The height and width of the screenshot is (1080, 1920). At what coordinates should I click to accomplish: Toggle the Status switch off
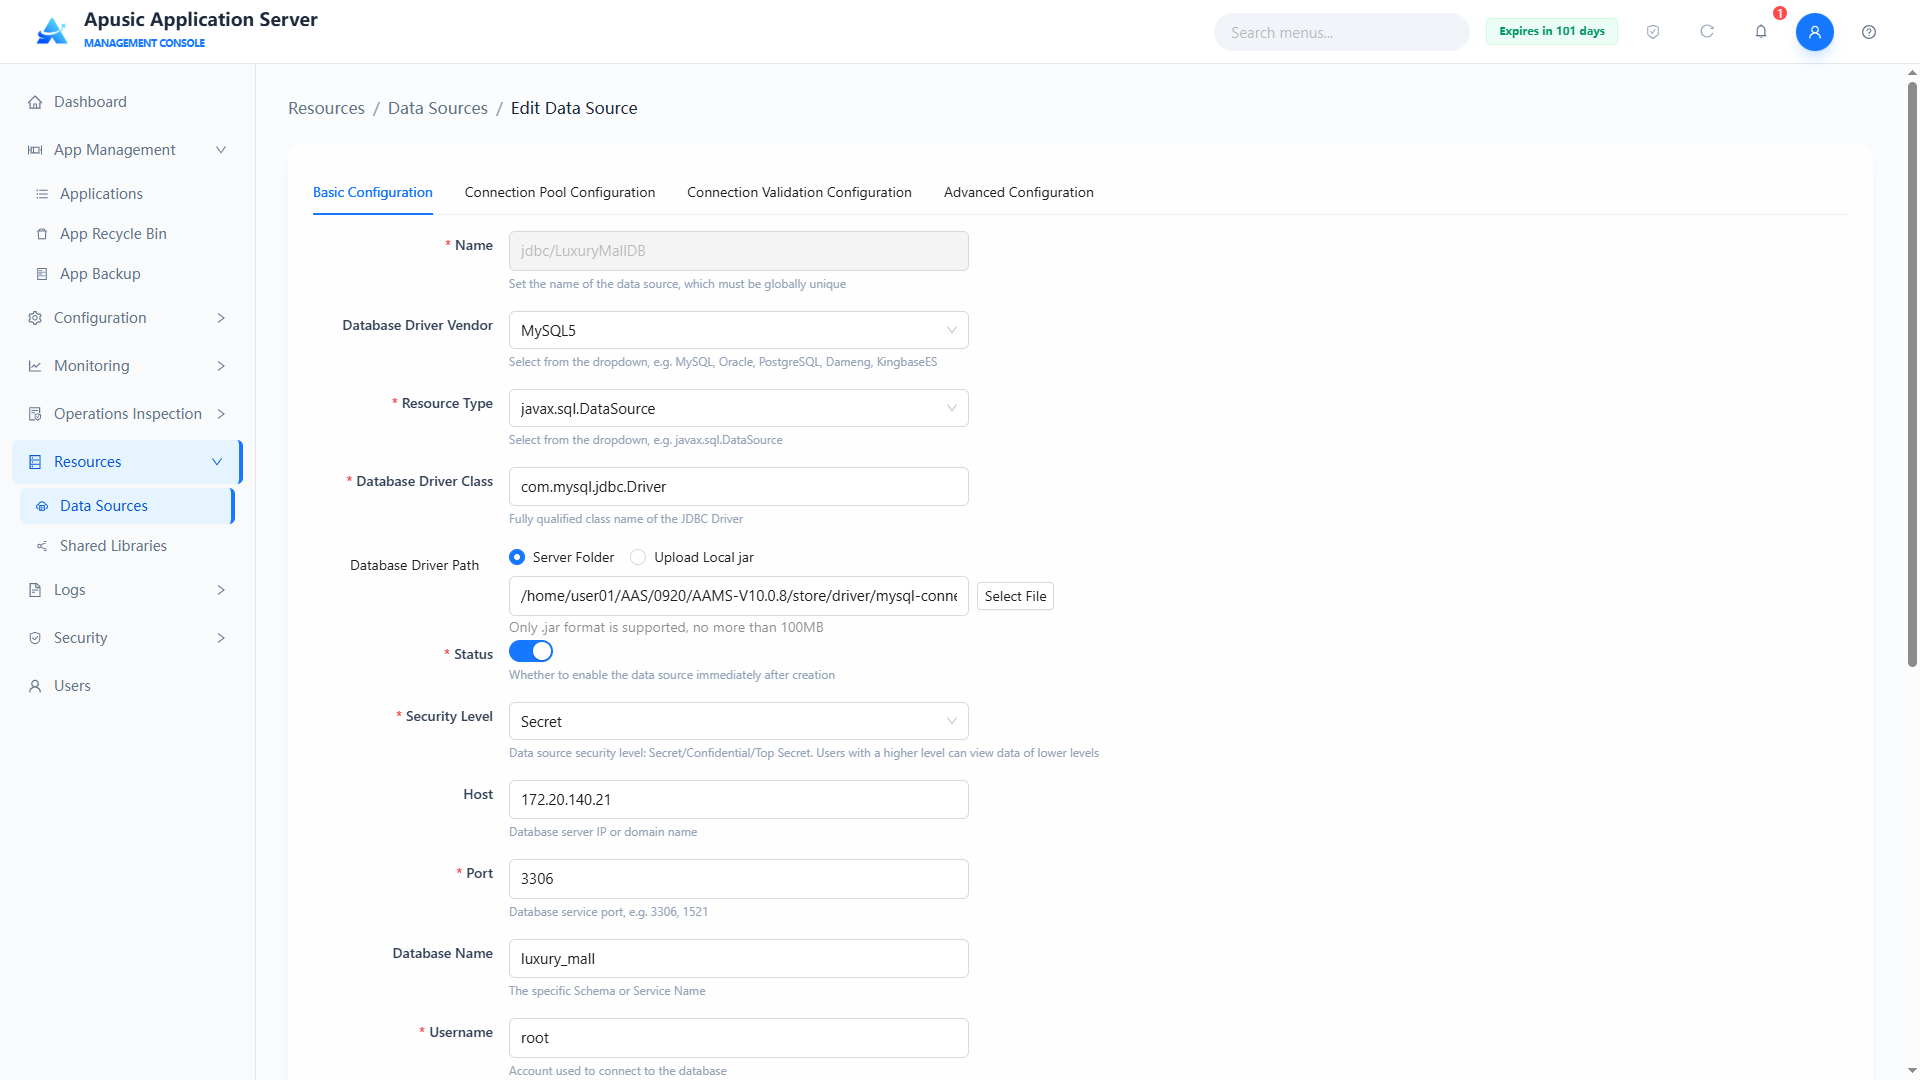point(531,651)
